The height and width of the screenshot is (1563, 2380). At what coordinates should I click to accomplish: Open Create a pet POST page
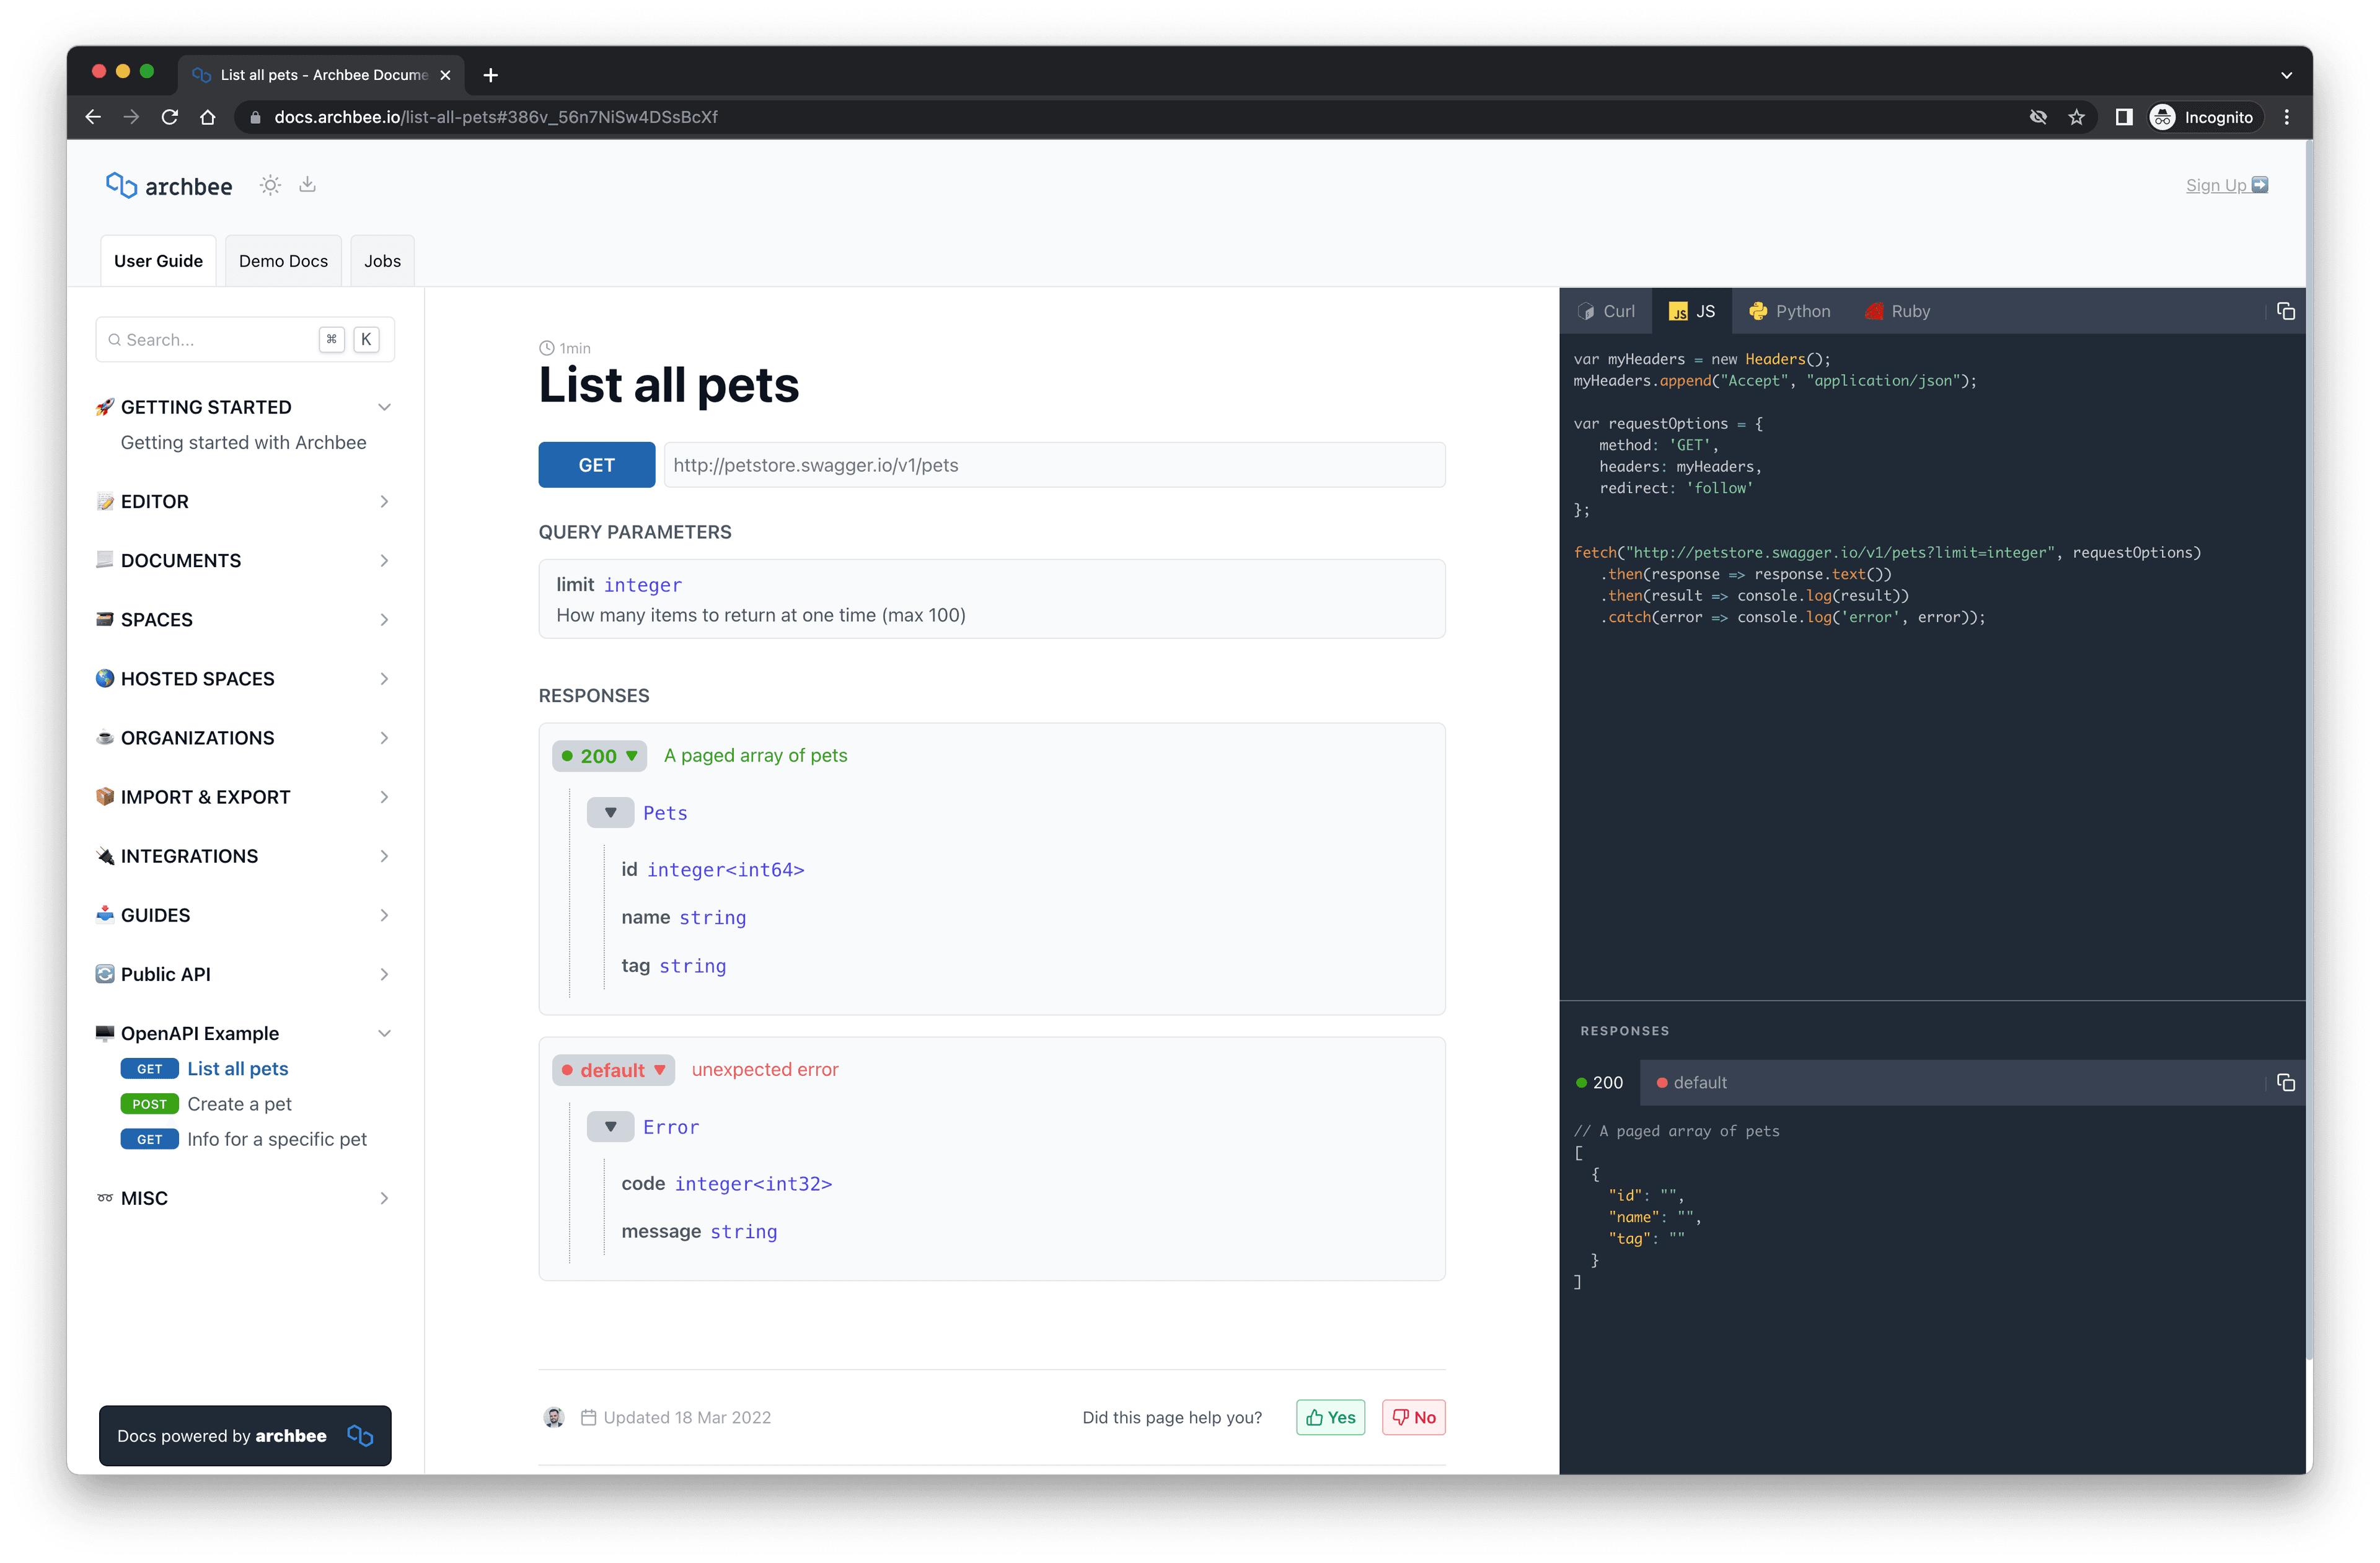(x=239, y=1104)
